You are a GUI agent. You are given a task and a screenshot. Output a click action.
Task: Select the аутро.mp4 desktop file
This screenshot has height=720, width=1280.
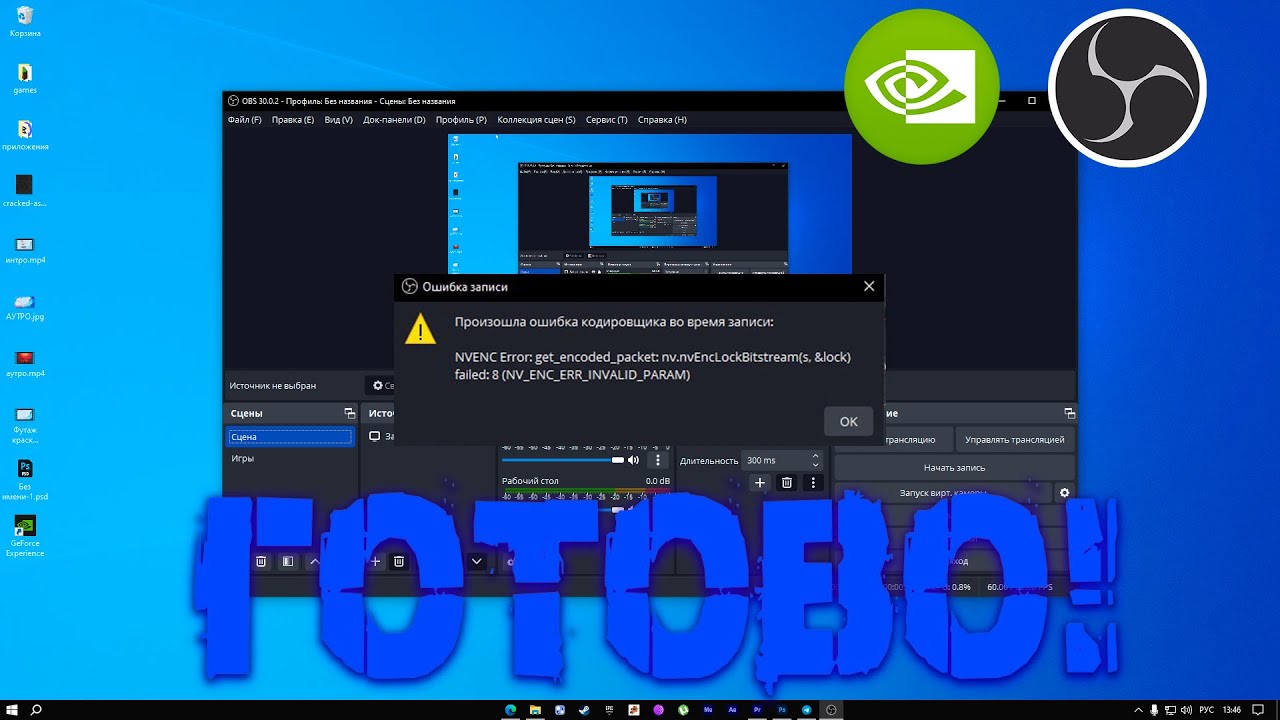pos(25,364)
